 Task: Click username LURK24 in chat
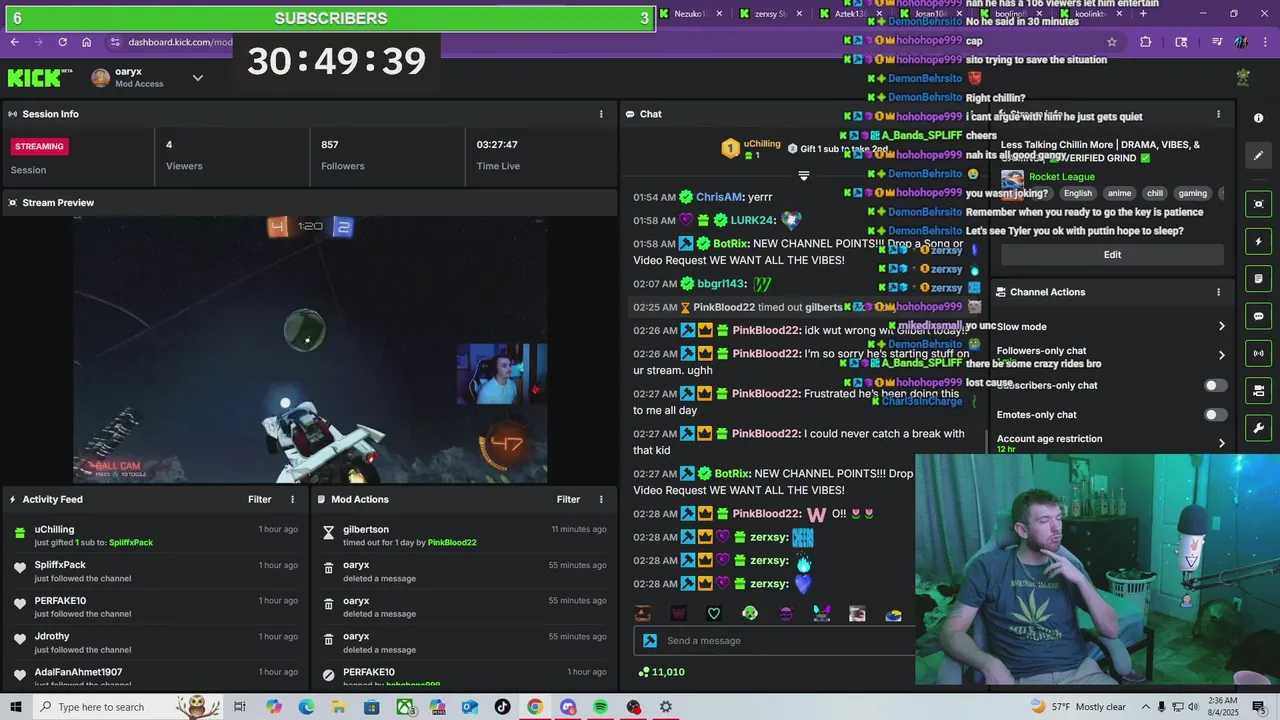[752, 220]
